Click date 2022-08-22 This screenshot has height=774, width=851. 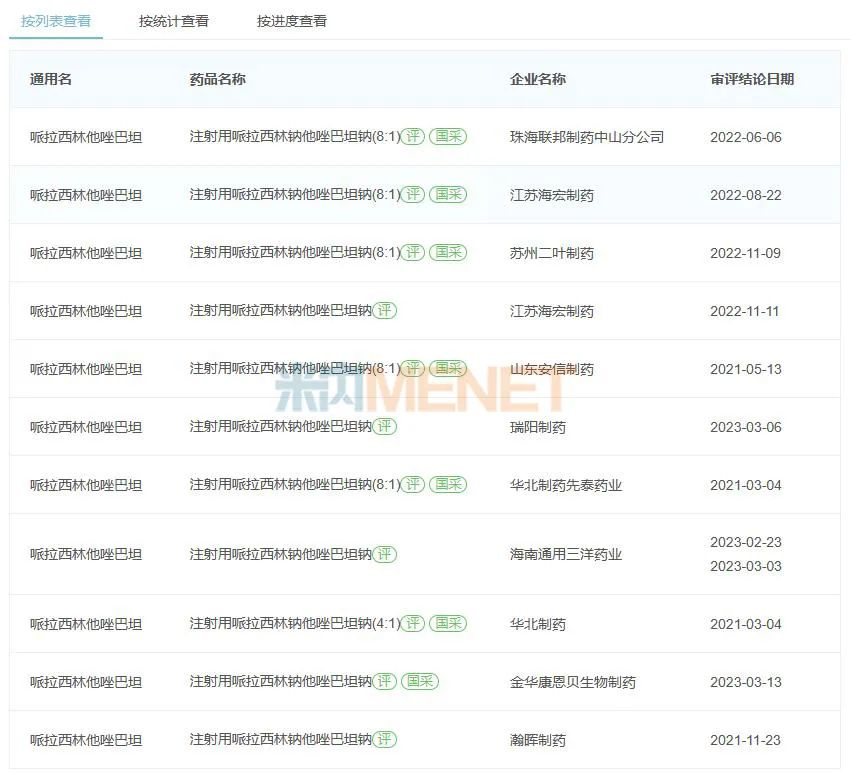pyautogui.click(x=746, y=195)
